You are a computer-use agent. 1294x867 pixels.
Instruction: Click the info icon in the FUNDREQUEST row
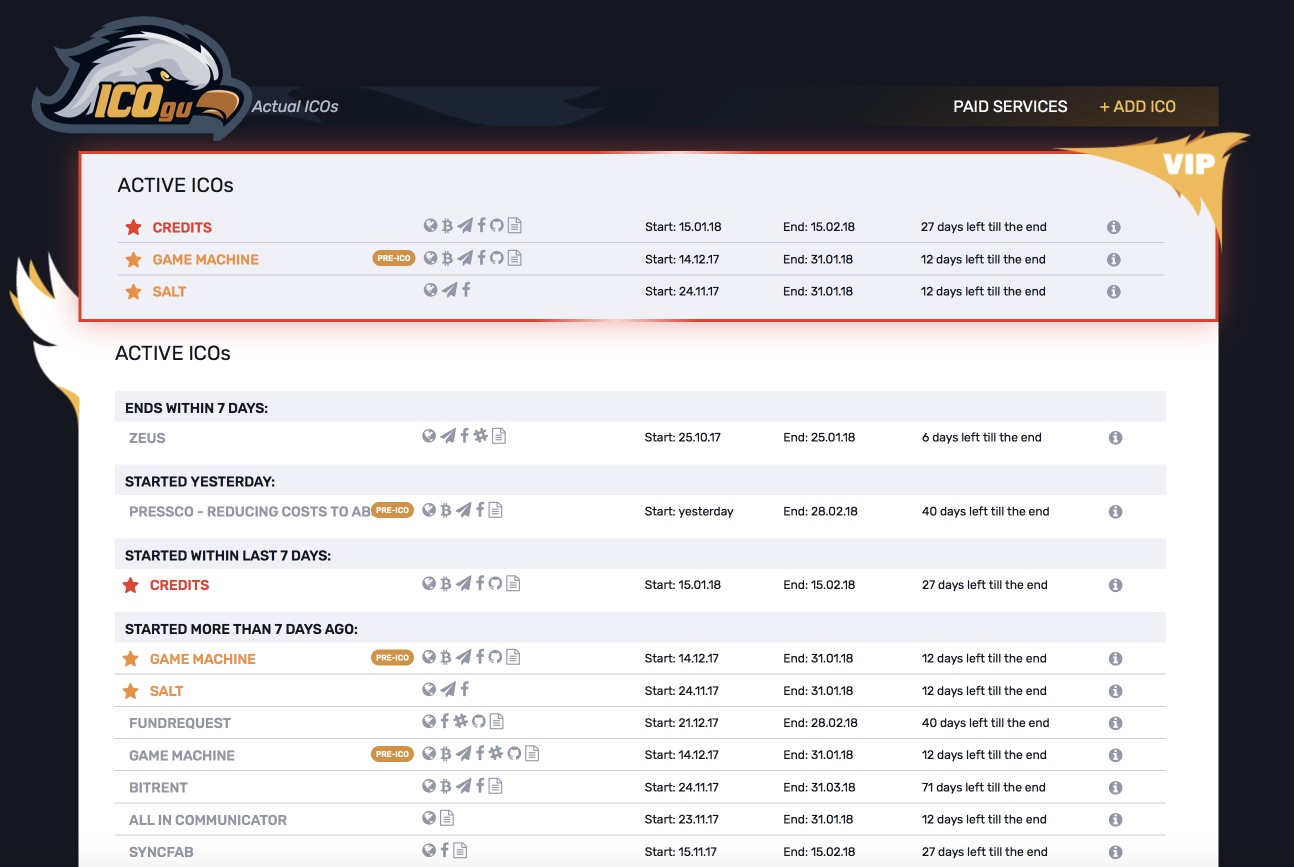pyautogui.click(x=1115, y=723)
